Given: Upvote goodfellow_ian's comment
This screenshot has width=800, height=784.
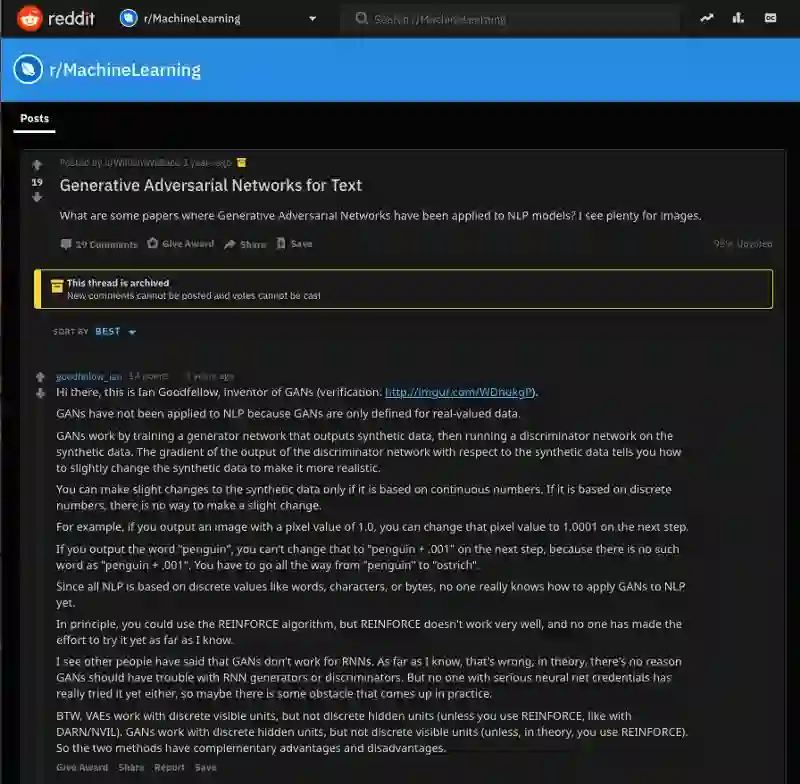Looking at the screenshot, I should click(40, 377).
